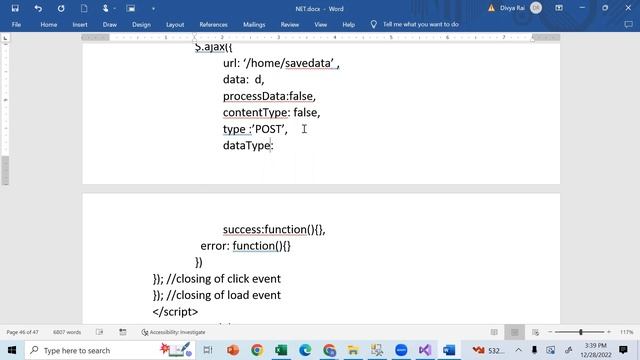Click the line 'type :'POST','
This screenshot has width=640, height=360.
pyautogui.click(x=255, y=129)
